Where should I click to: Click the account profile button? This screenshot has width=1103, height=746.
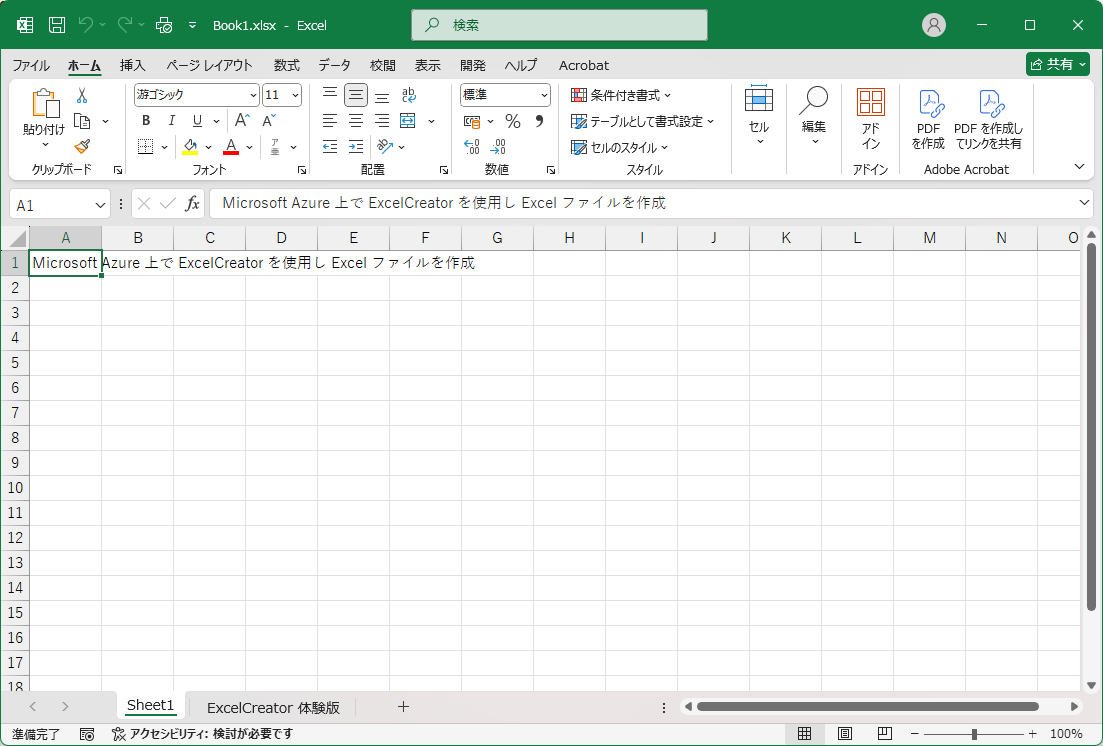coord(933,25)
